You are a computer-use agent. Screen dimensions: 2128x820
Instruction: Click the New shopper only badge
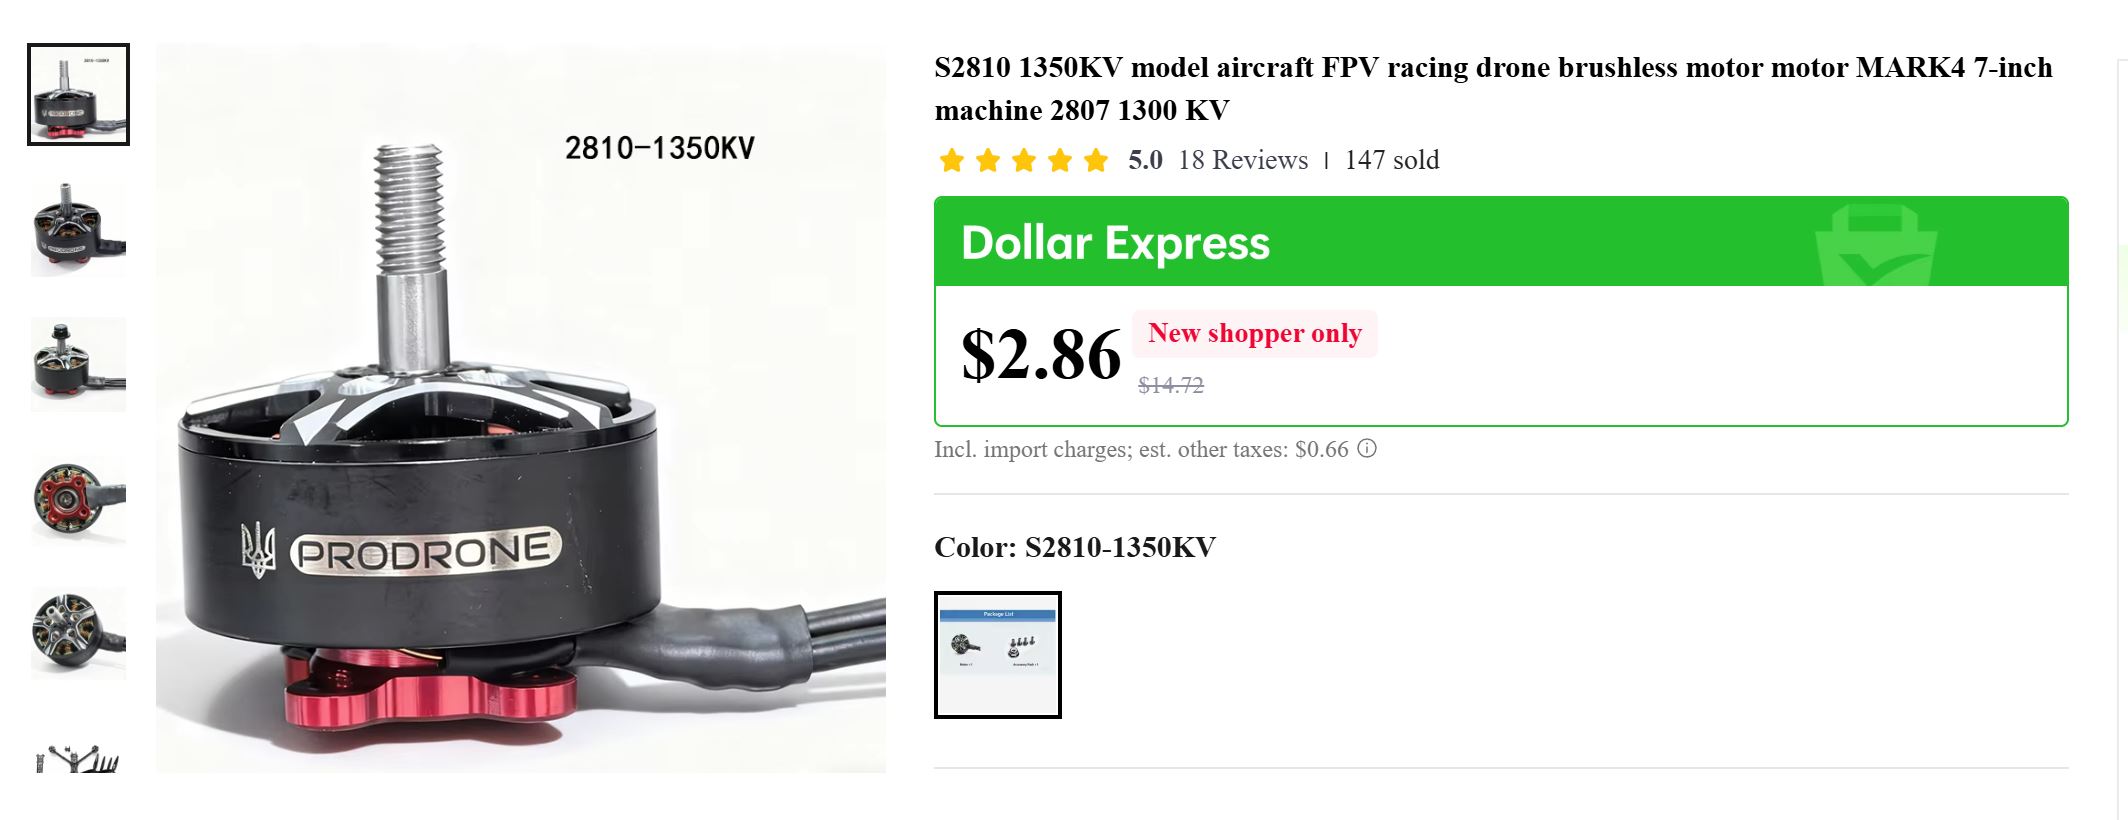coord(1255,333)
